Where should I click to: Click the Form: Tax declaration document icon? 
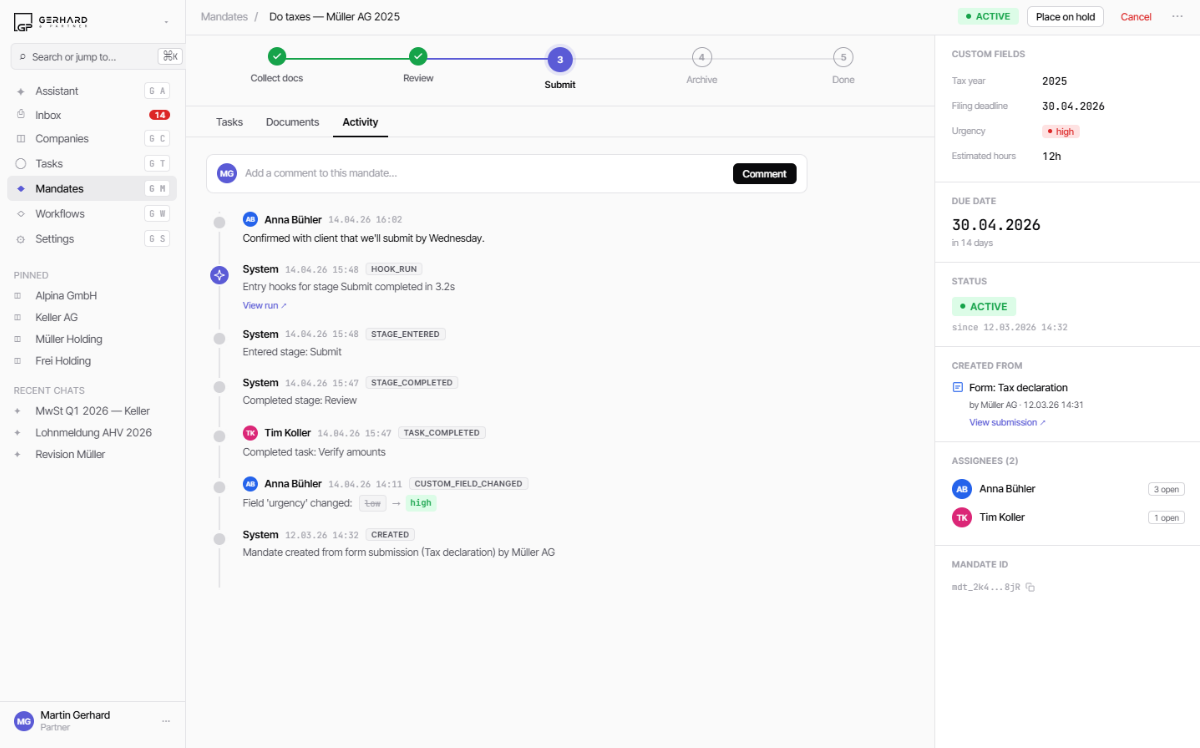click(957, 387)
